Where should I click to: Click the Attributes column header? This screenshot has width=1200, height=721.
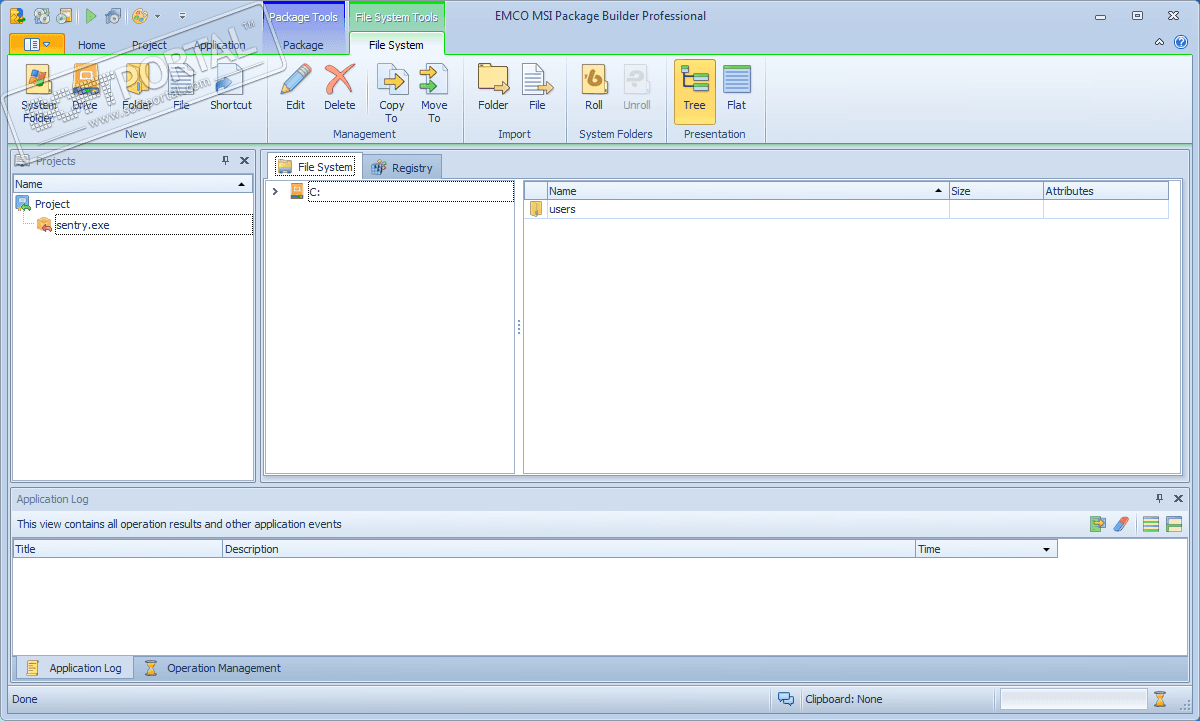coord(1106,191)
